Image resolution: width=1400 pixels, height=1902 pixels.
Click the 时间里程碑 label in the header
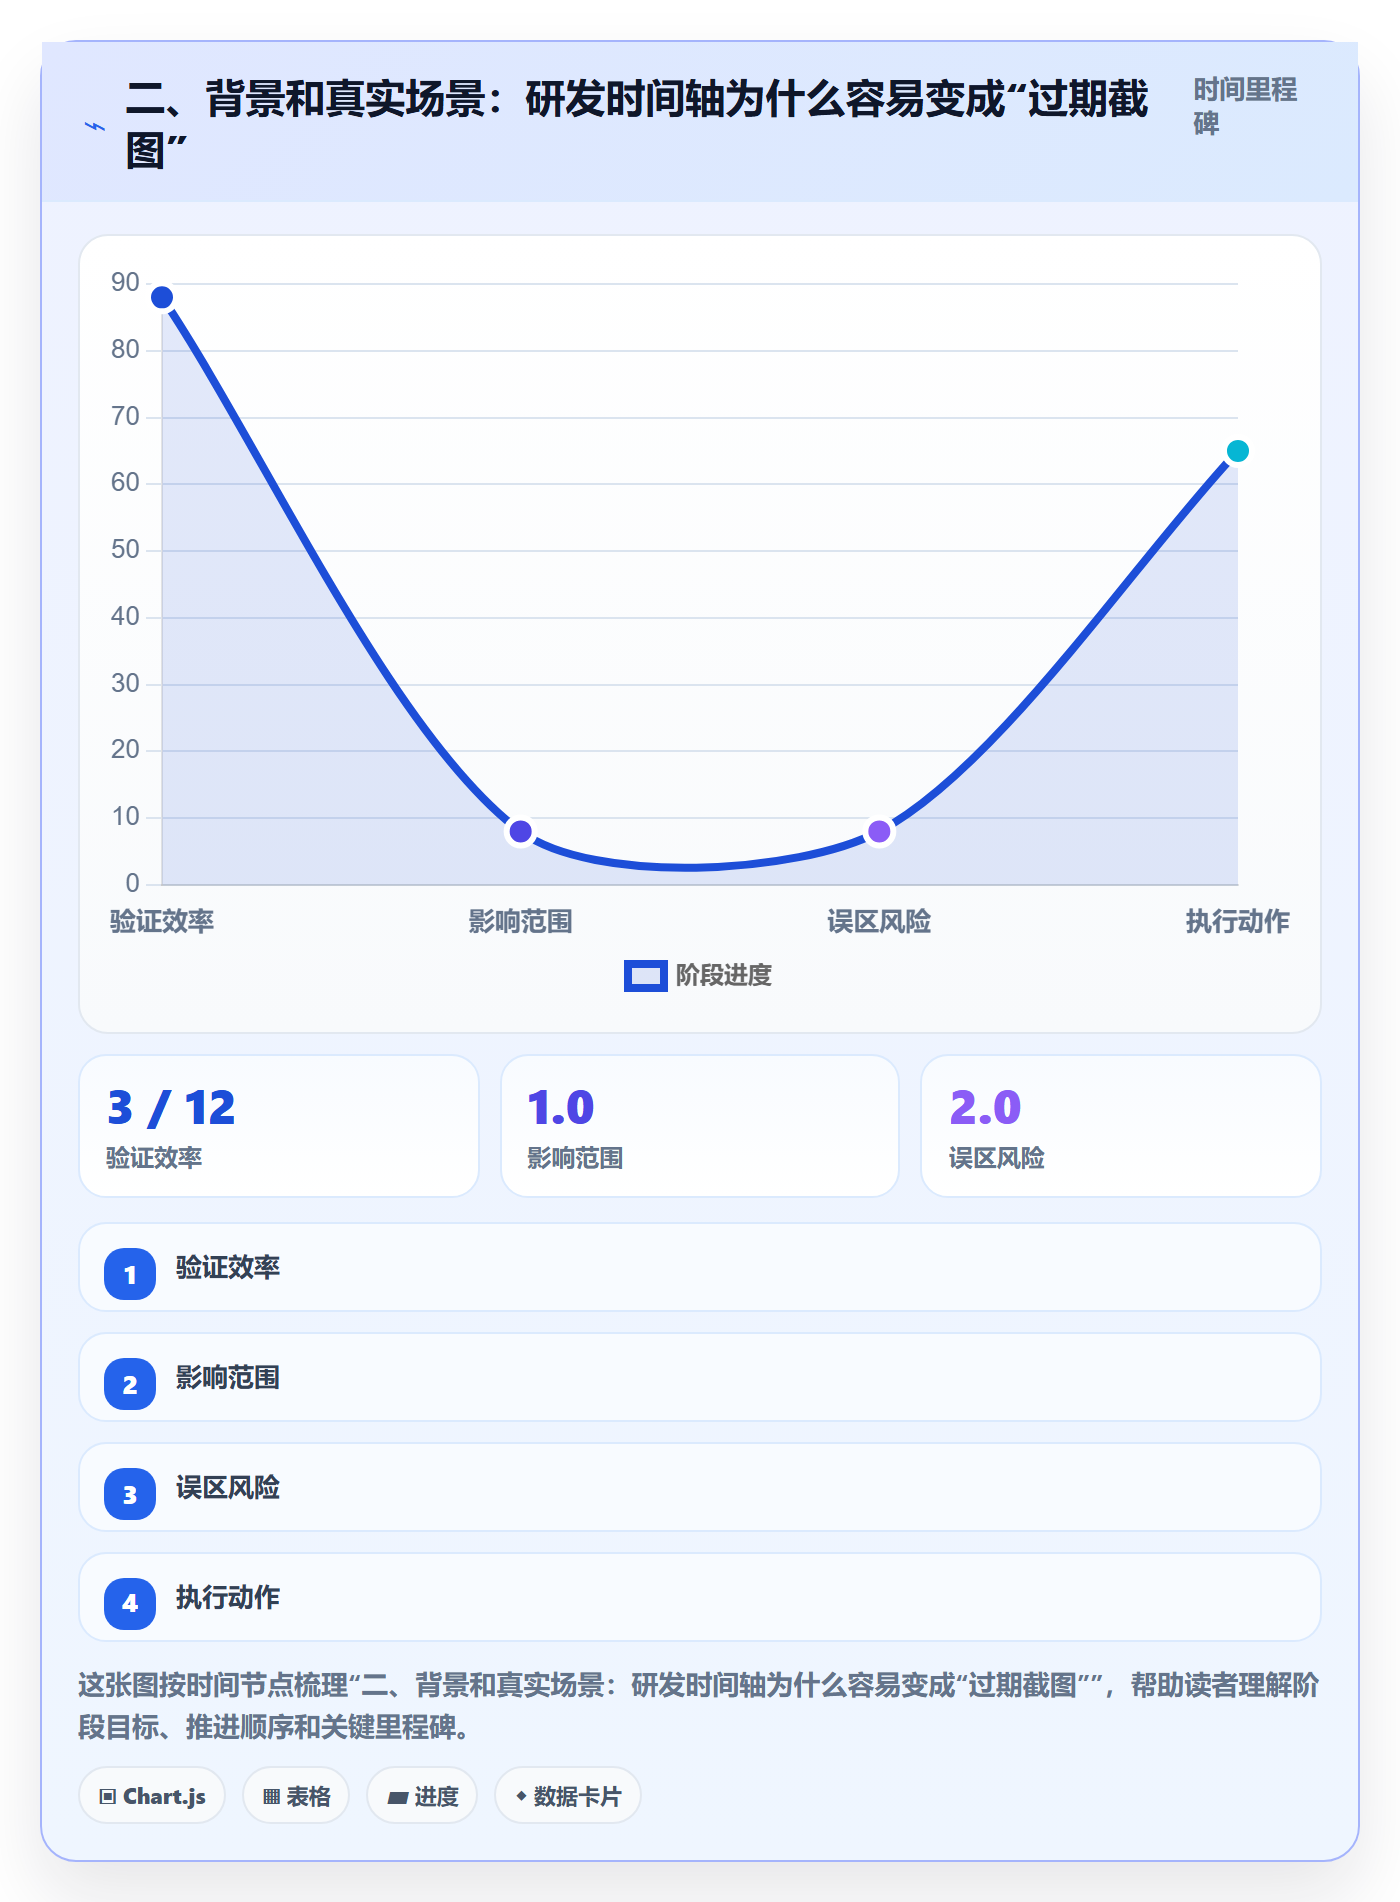(1245, 106)
